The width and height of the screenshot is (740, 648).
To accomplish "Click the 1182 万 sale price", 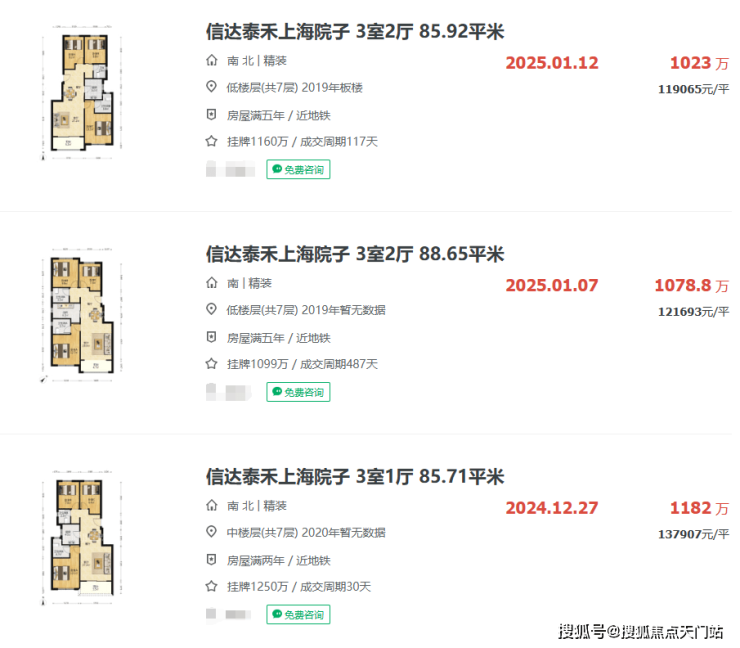I will [x=699, y=508].
